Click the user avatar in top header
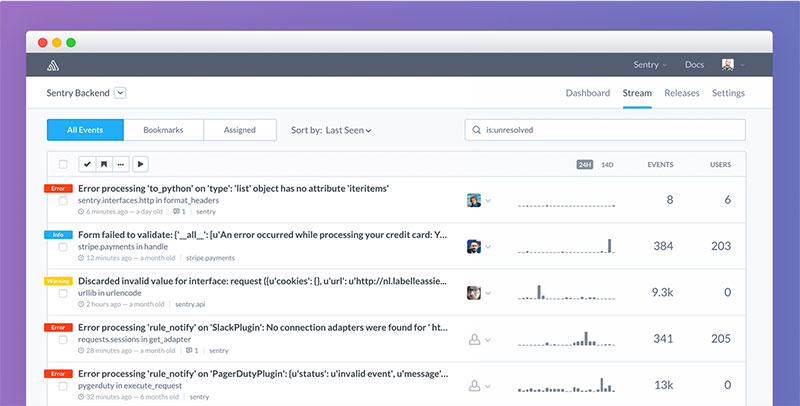 point(728,65)
